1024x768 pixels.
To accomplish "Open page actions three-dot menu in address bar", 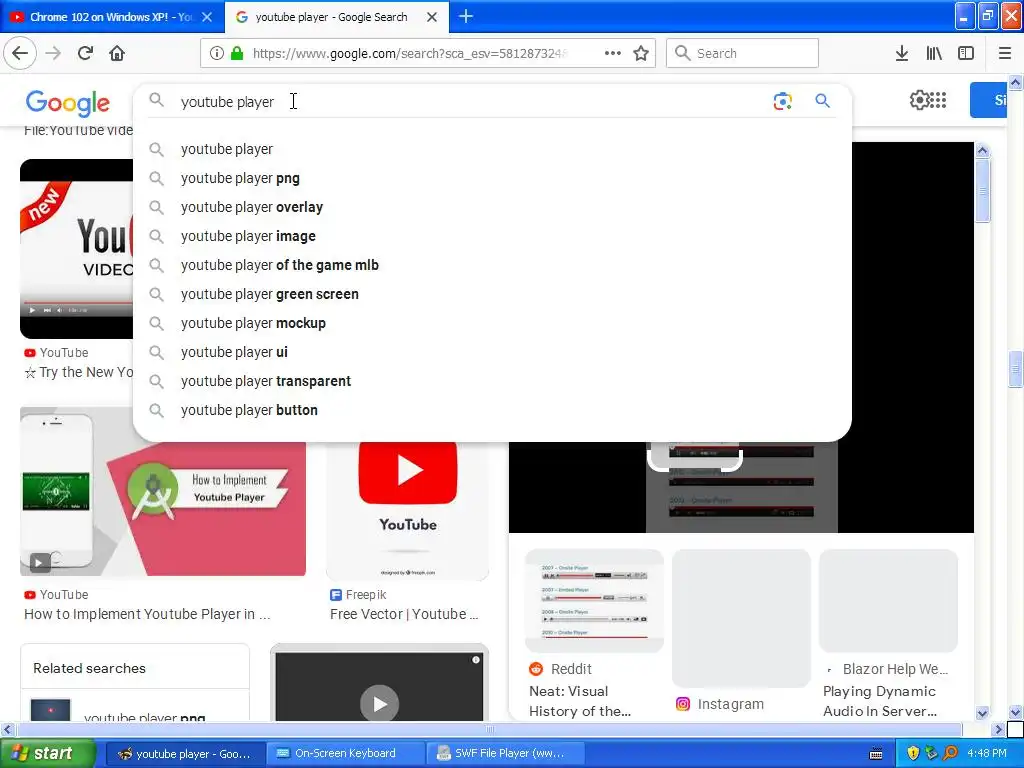I will tap(613, 53).
